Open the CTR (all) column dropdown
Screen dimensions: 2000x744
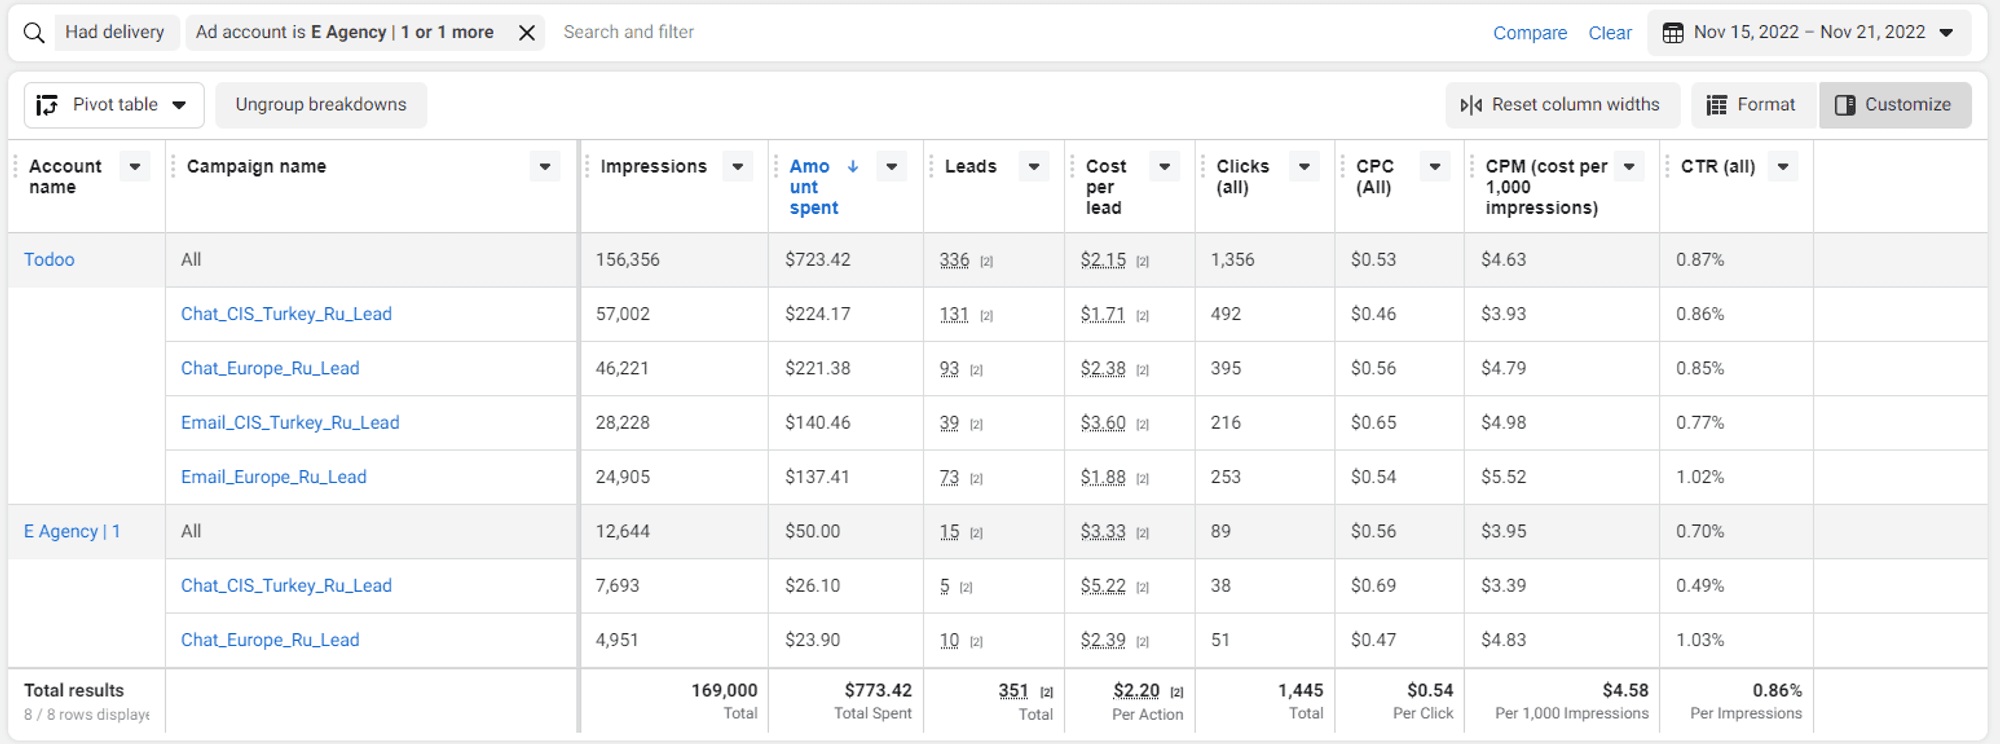tap(1783, 167)
